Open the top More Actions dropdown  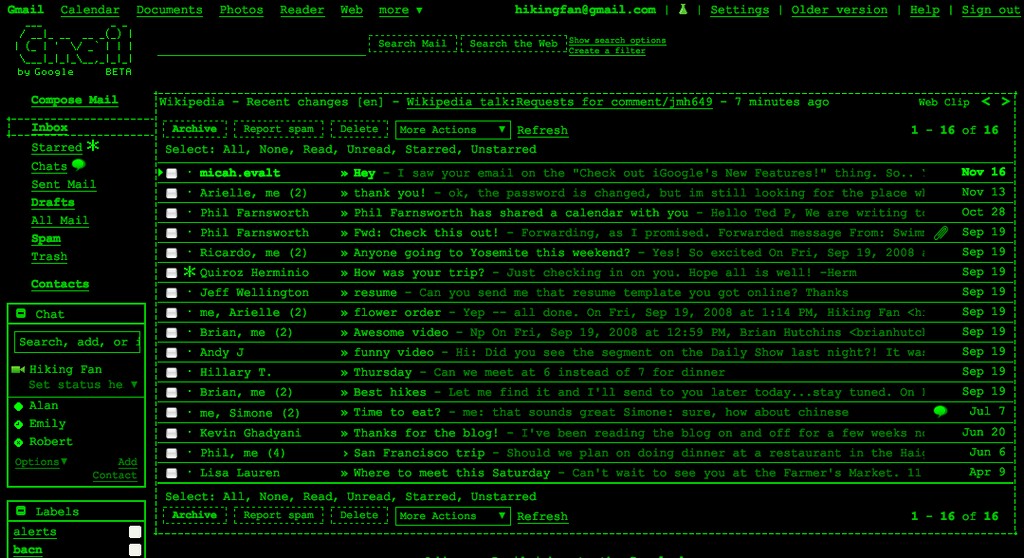click(453, 129)
